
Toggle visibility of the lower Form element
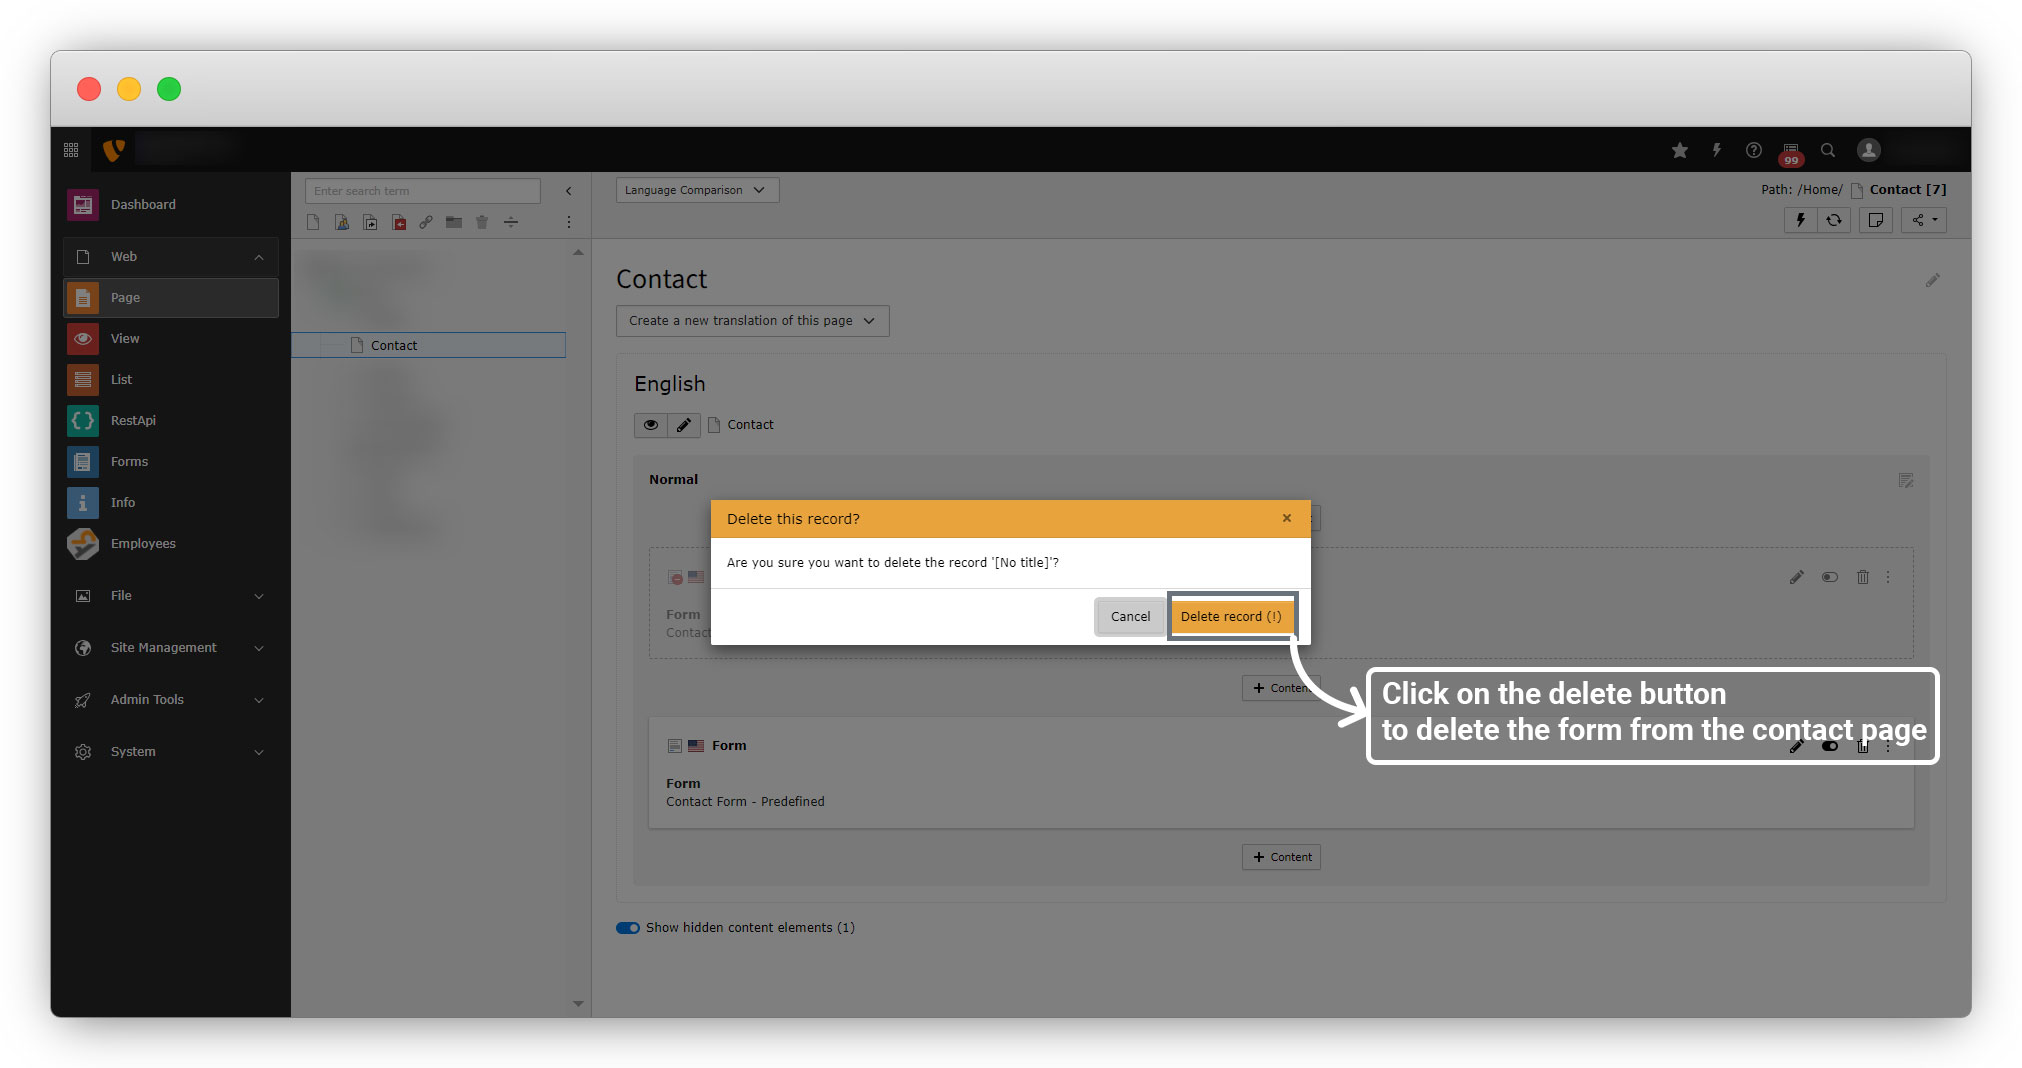click(1829, 747)
